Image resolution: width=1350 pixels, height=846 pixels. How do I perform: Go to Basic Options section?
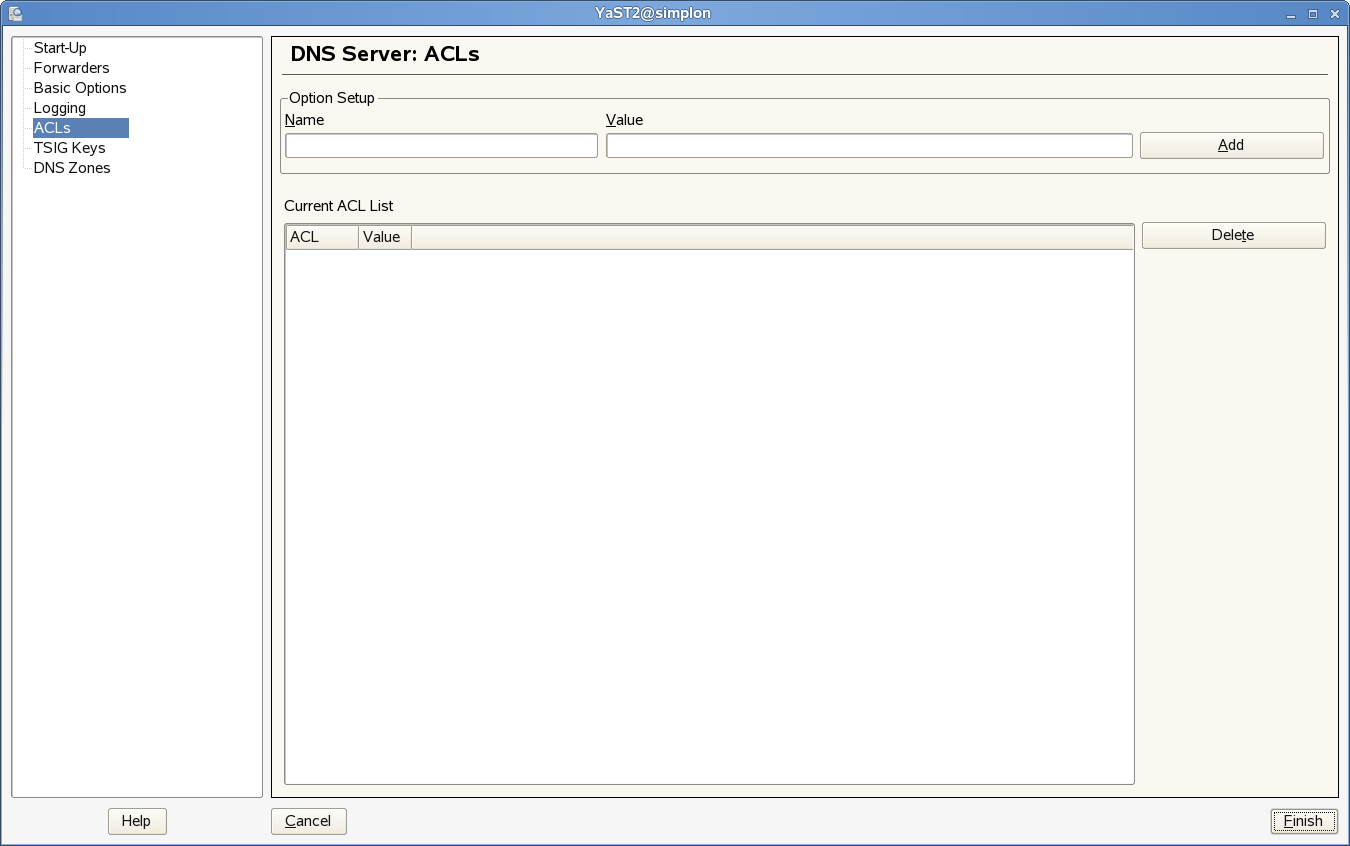80,88
